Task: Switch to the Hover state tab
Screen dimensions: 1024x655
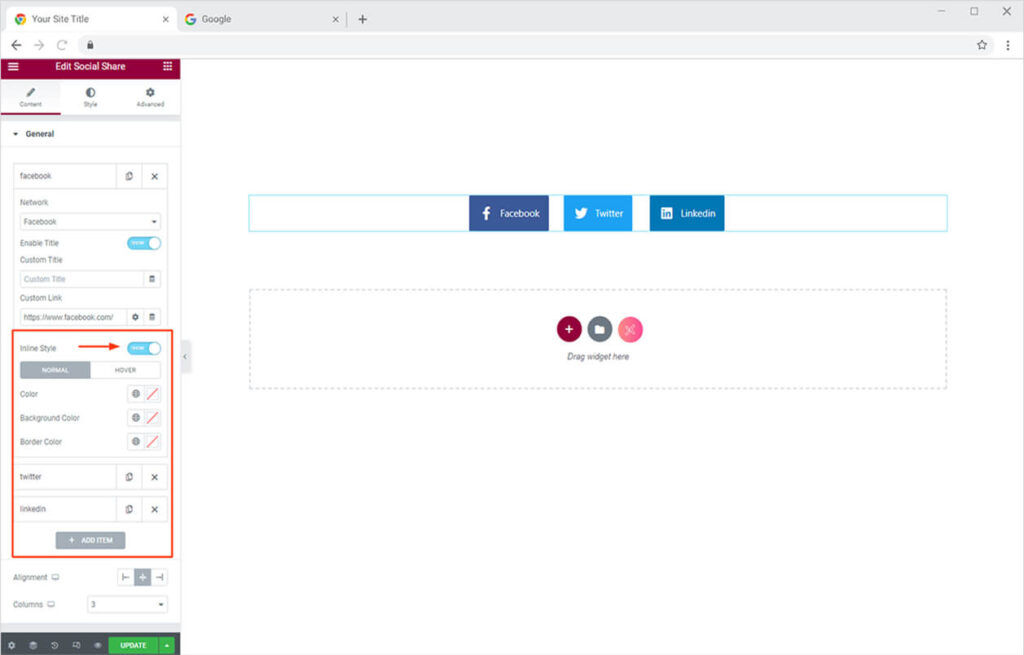Action: click(125, 370)
